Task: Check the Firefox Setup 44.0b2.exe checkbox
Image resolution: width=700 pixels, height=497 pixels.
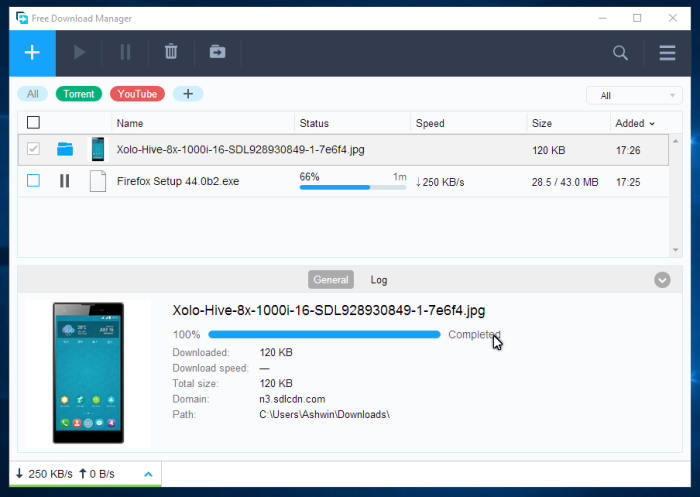Action: pos(33,181)
